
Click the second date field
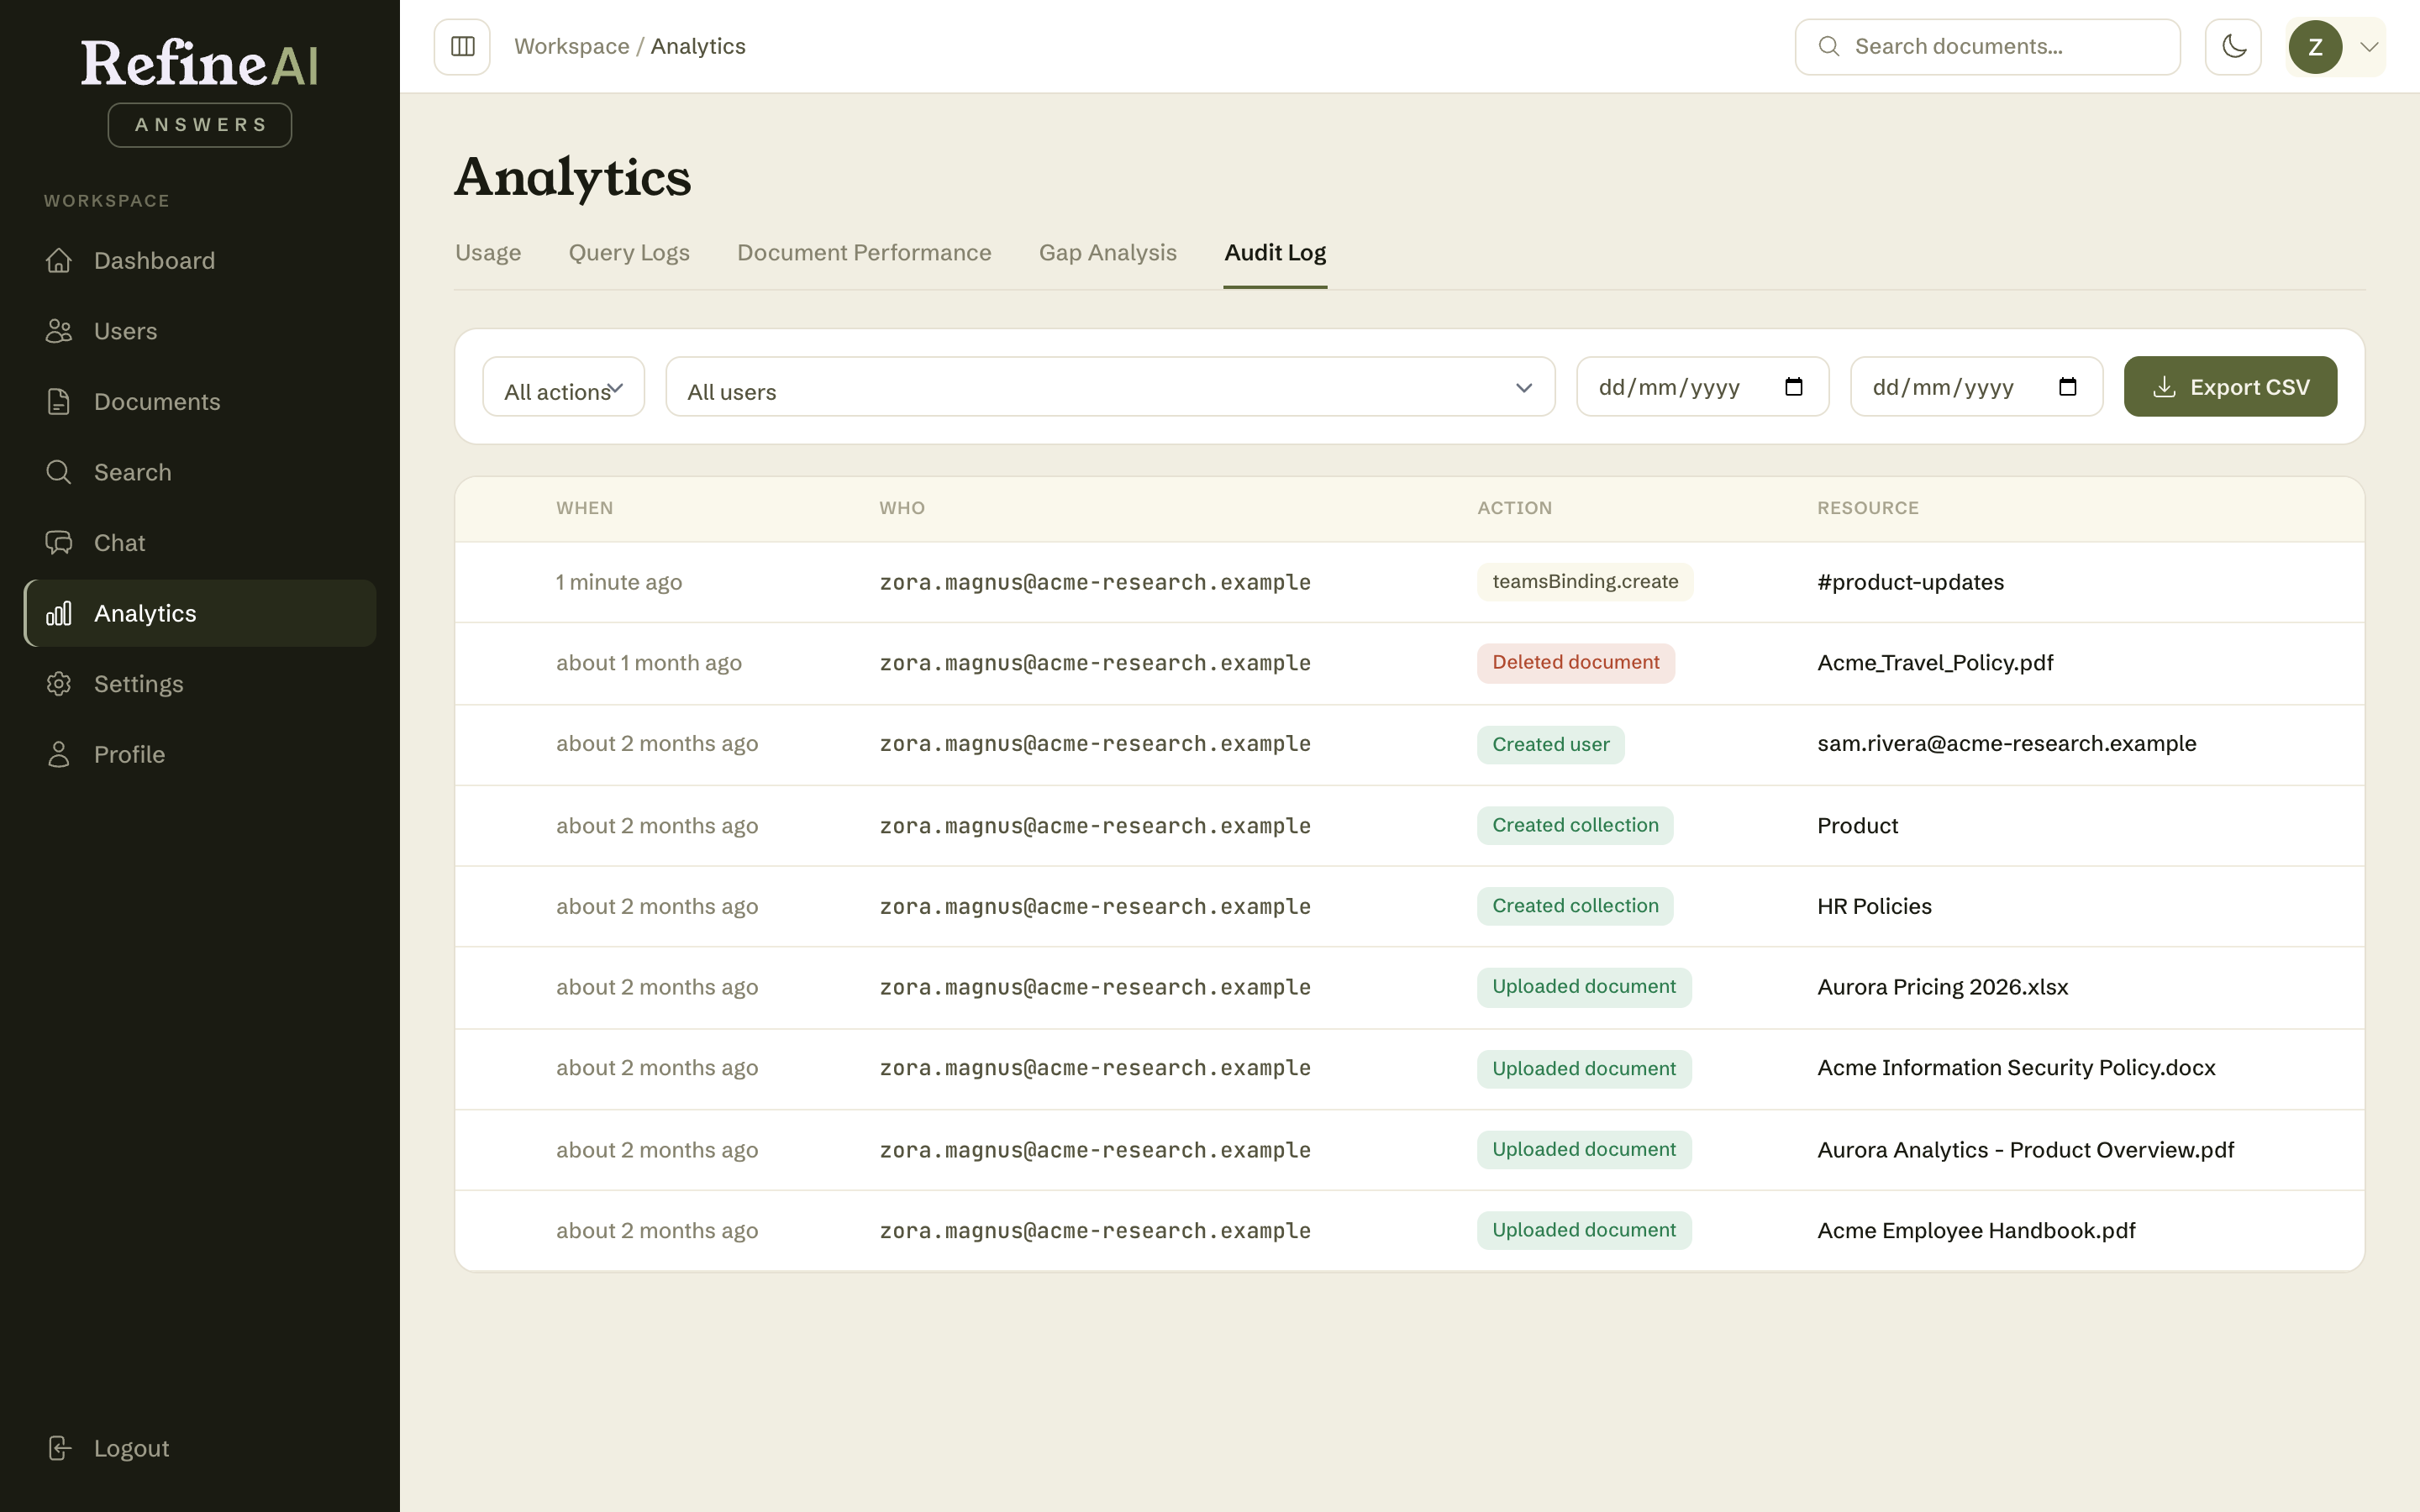pyautogui.click(x=1976, y=387)
